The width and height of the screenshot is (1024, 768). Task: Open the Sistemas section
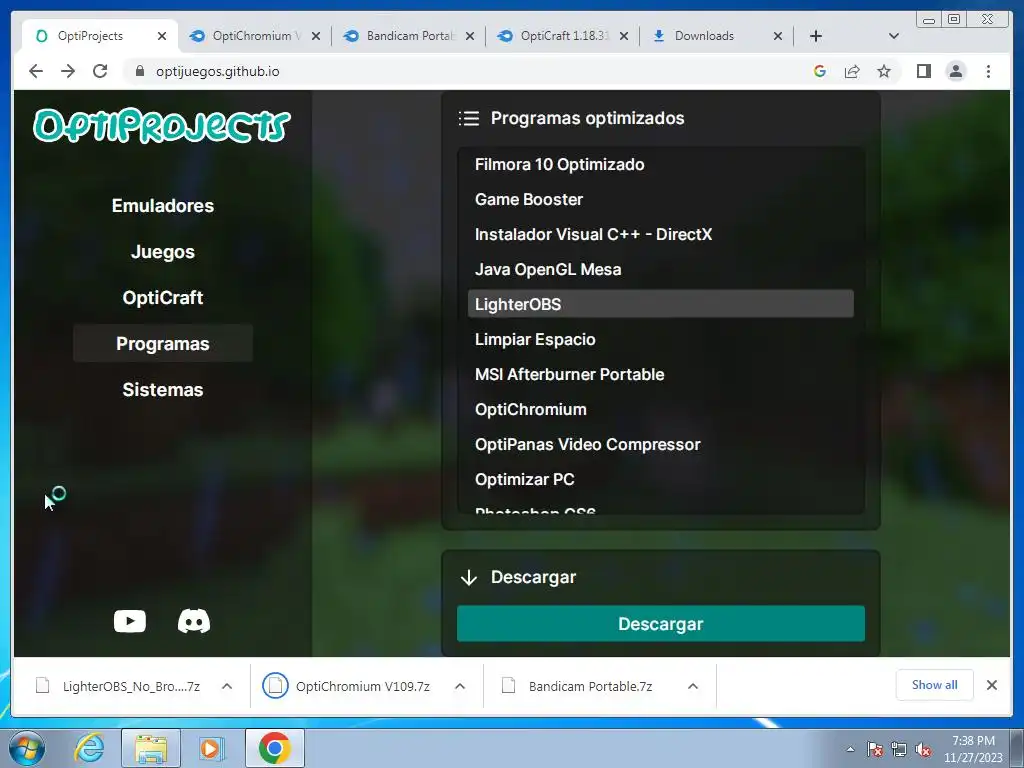click(163, 390)
